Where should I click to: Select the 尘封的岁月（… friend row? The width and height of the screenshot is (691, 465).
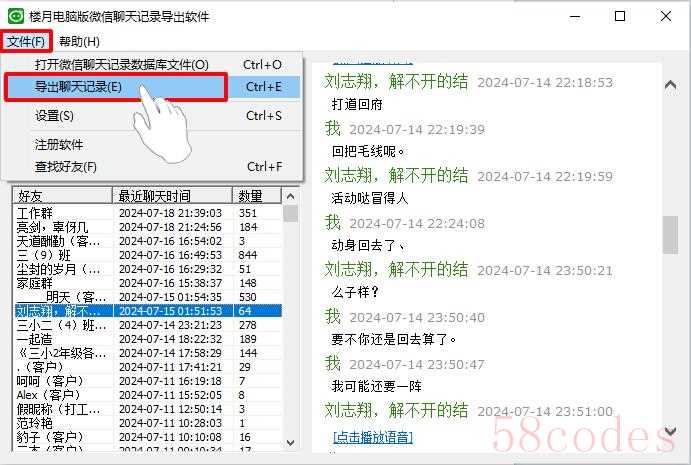(148, 269)
